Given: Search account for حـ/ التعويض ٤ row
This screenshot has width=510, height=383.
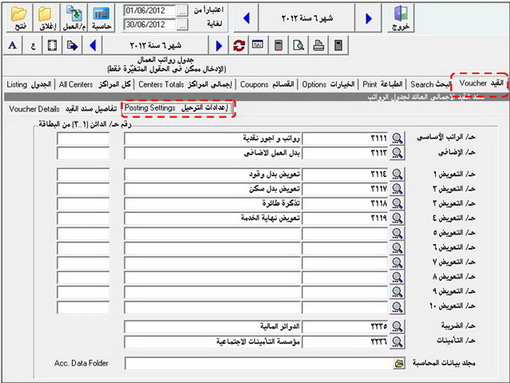Looking at the screenshot, I should click(x=397, y=218).
